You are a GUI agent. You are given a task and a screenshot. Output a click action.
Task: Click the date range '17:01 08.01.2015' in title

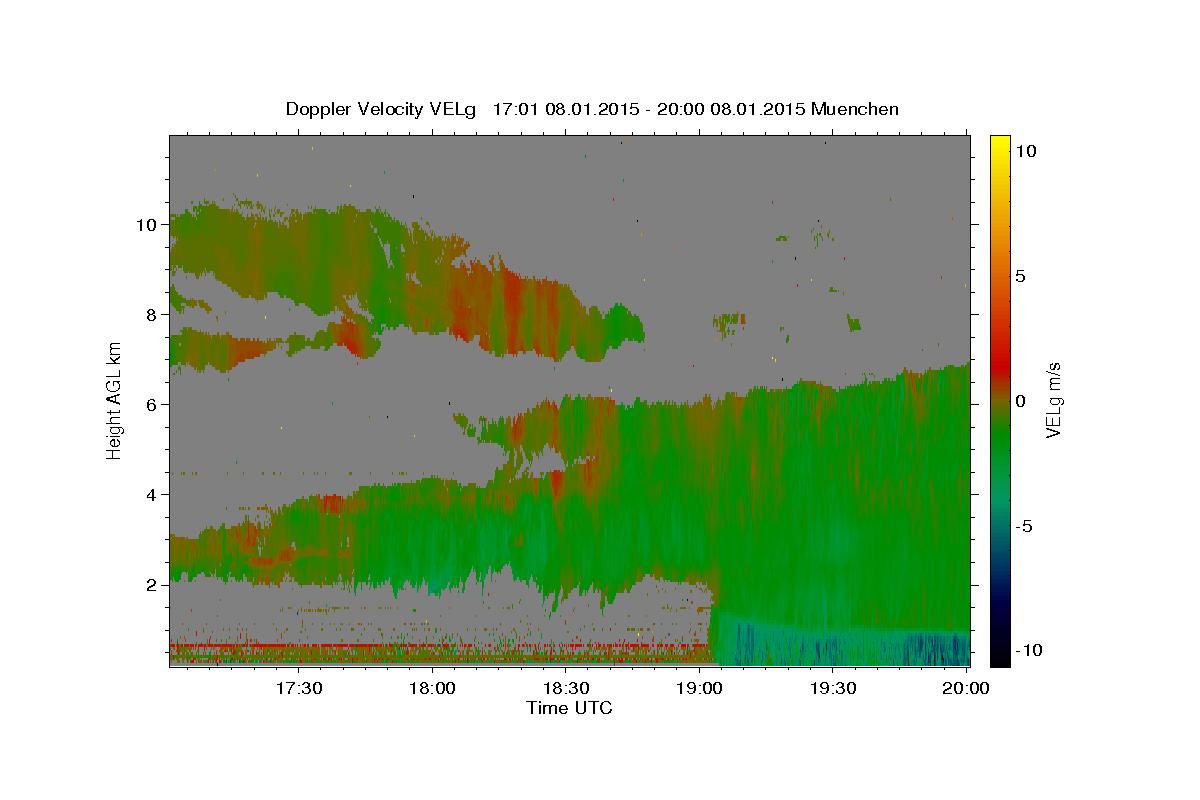(564, 109)
